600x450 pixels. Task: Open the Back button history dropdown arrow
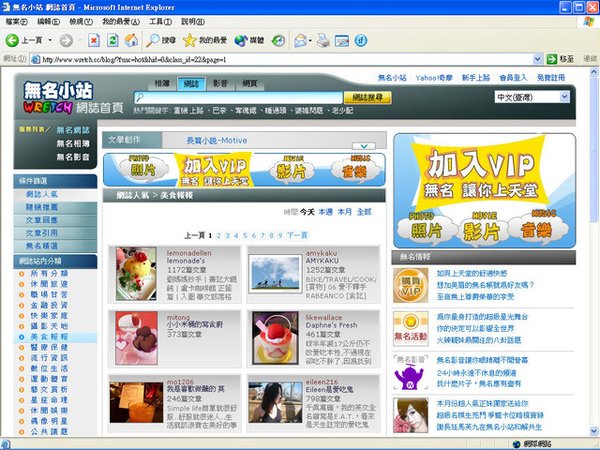[50, 40]
